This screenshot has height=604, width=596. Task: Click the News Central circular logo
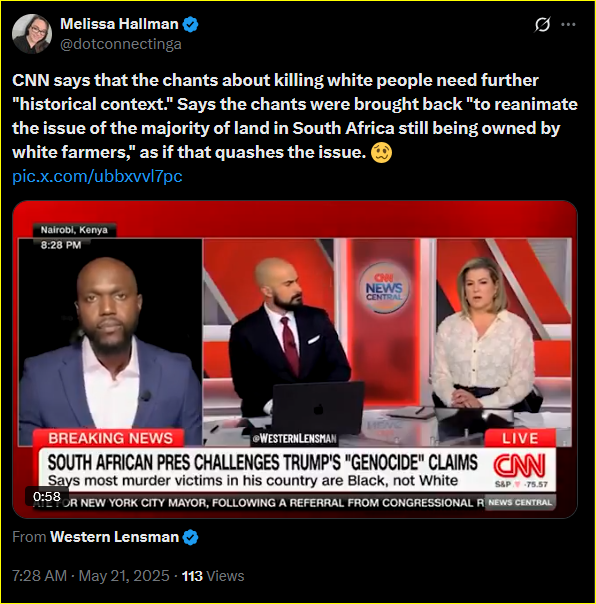384,288
